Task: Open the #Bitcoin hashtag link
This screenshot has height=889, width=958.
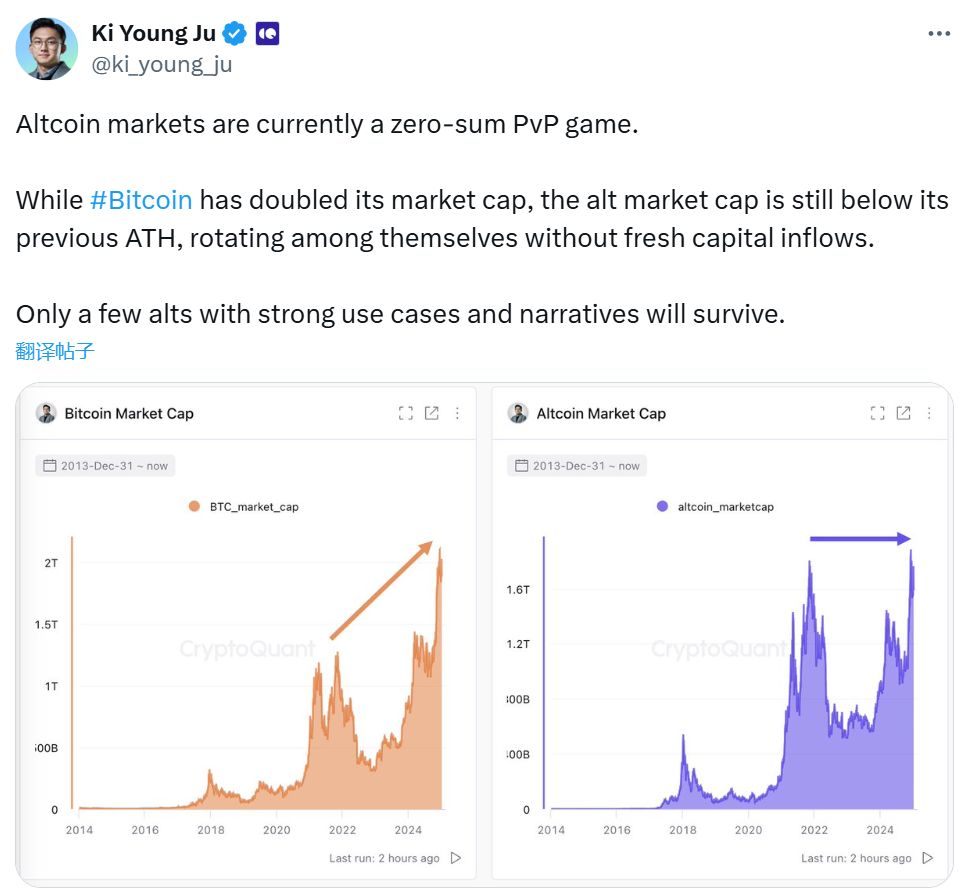Action: click(141, 199)
